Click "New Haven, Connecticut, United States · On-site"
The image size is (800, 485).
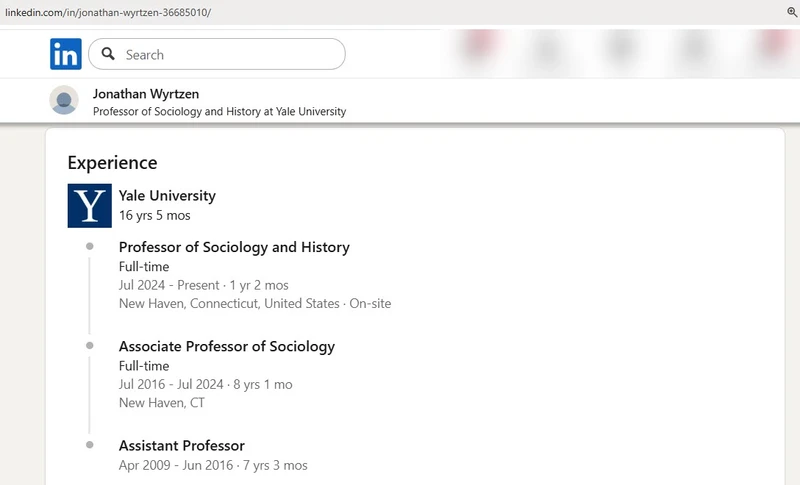255,303
